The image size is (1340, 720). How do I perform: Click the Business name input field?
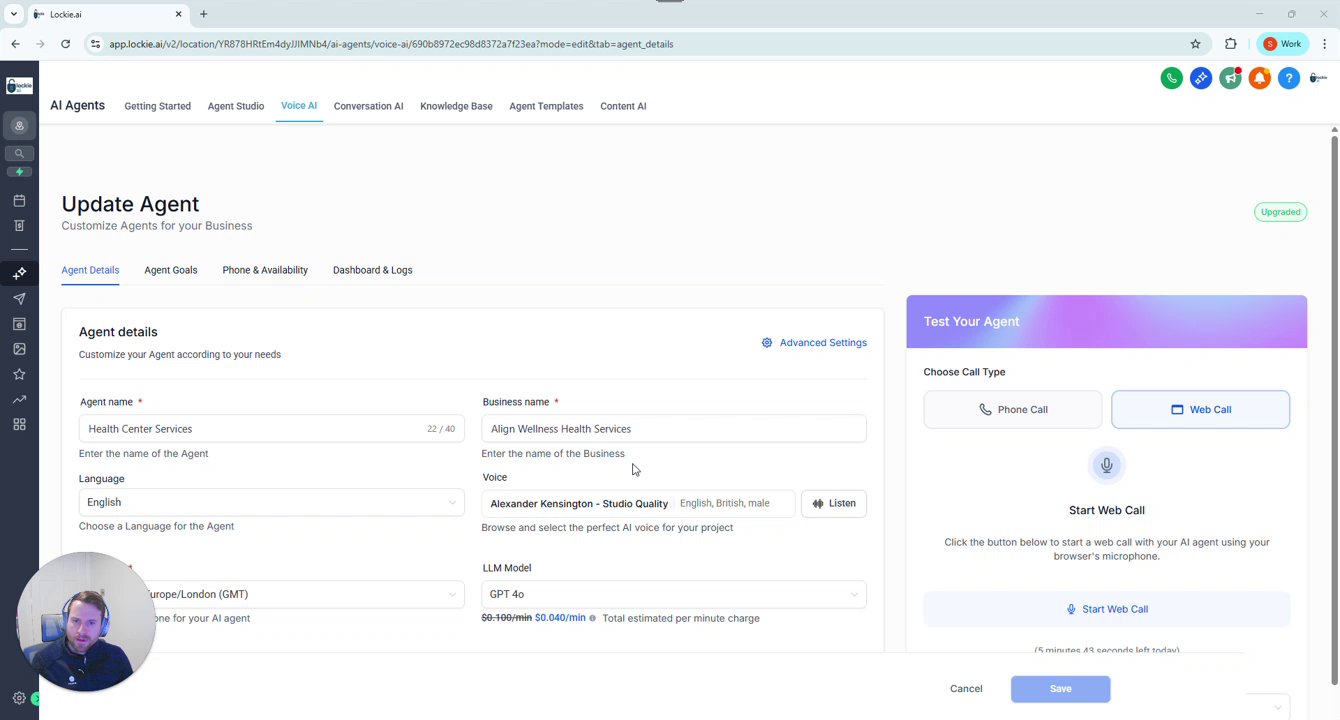click(674, 429)
